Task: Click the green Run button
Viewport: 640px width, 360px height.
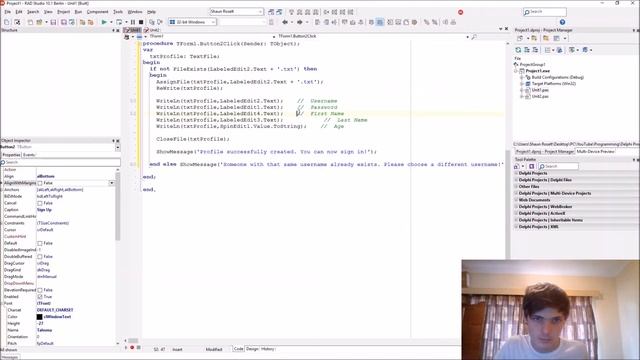Action: tap(104, 22)
